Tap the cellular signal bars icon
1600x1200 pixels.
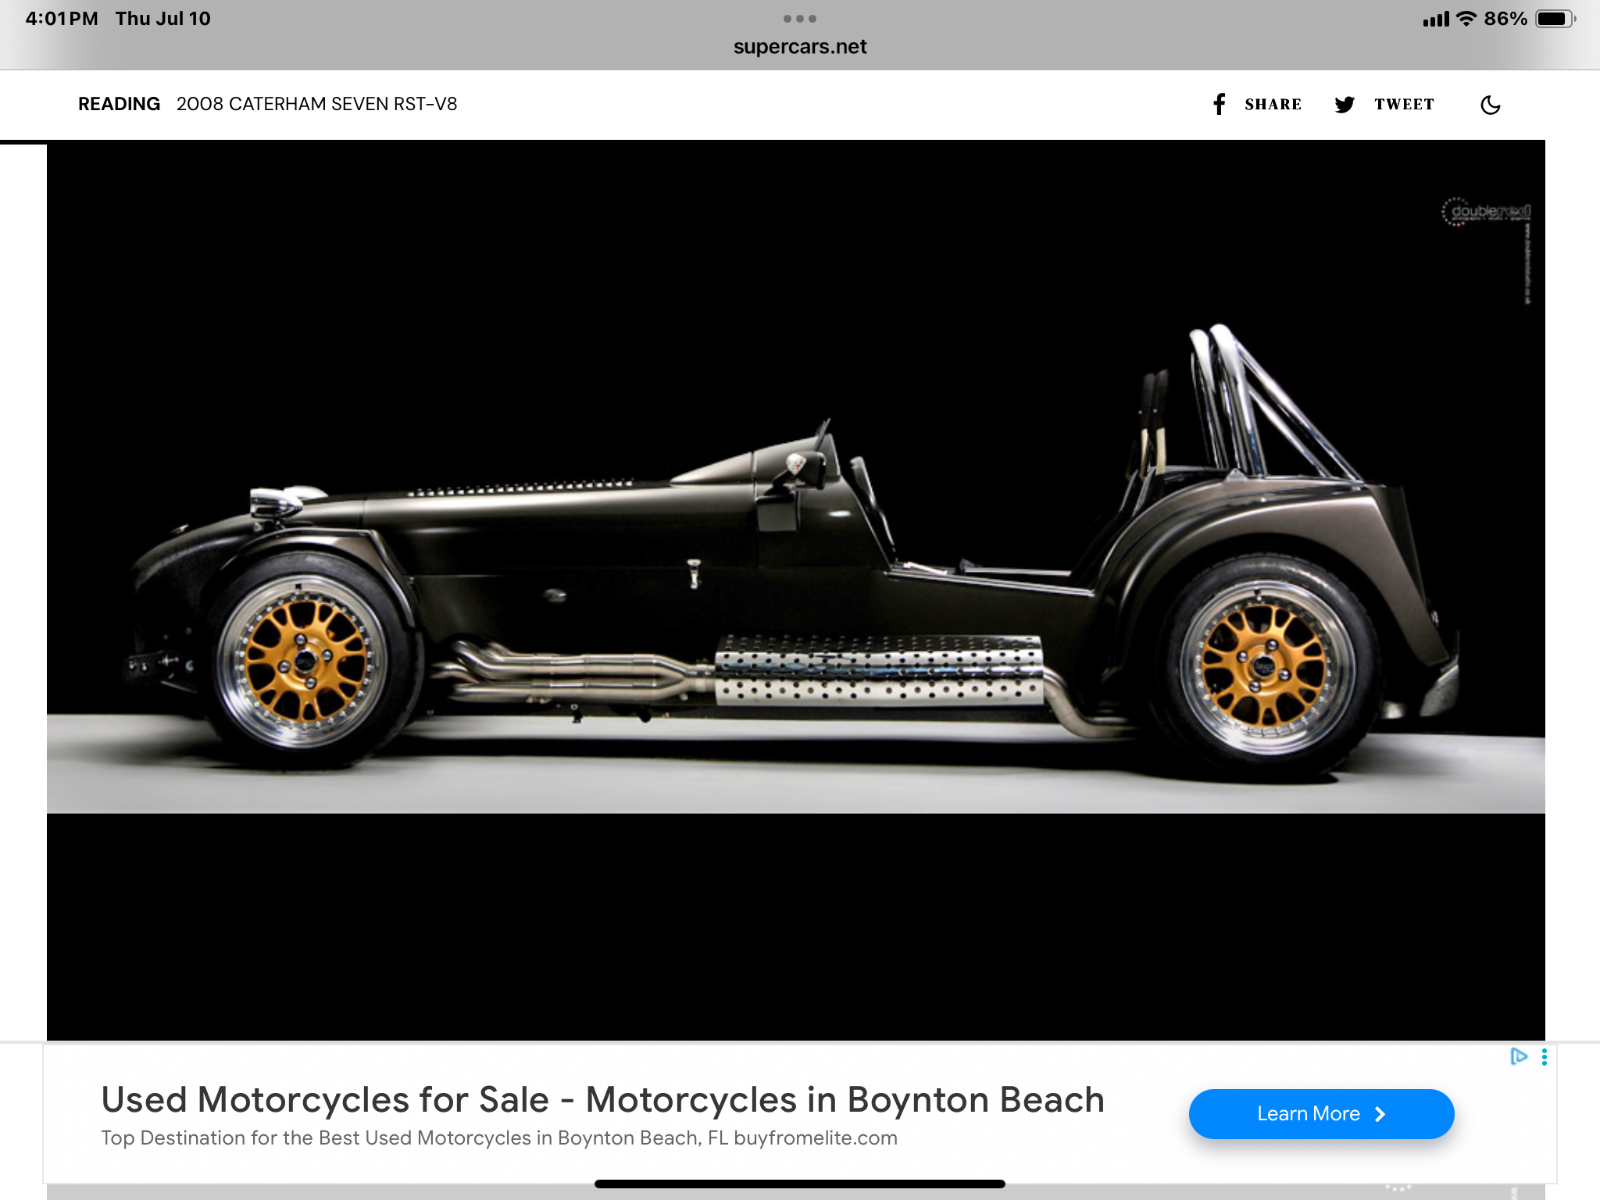(1436, 19)
